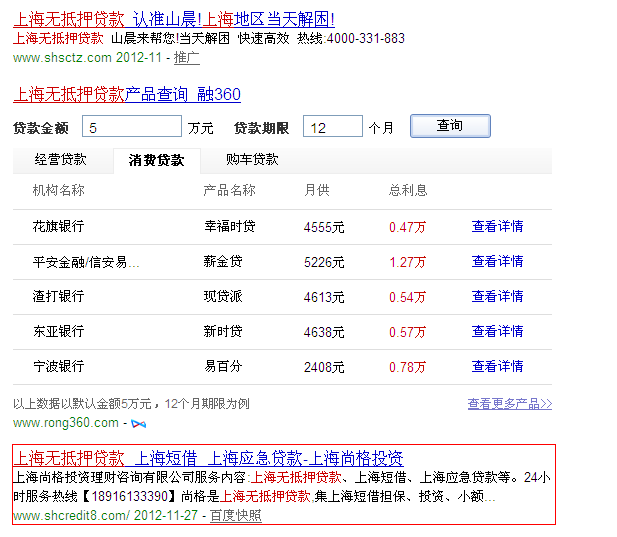View details for 花旗银行 幸福时贷
The height and width of the screenshot is (537, 617).
[x=497, y=227]
